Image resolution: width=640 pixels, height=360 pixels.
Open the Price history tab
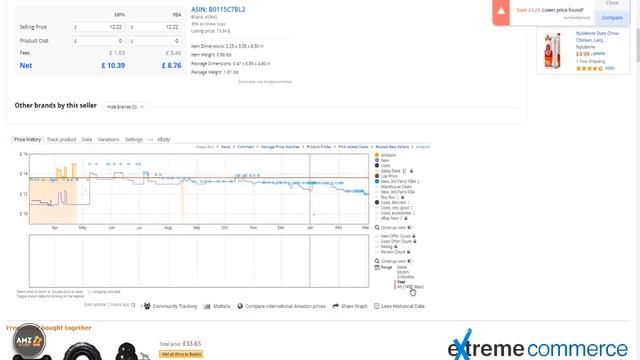click(x=27, y=140)
